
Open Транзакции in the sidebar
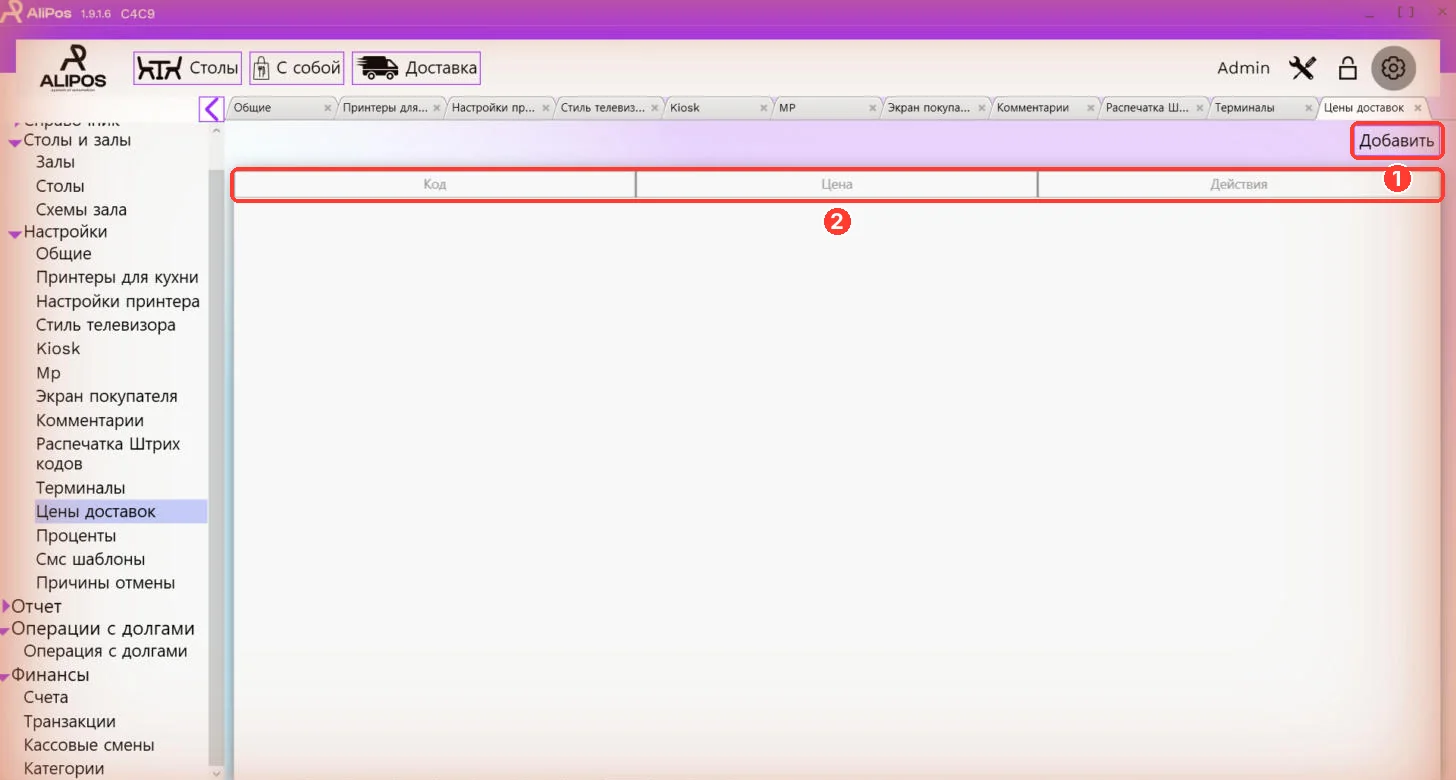pos(70,721)
